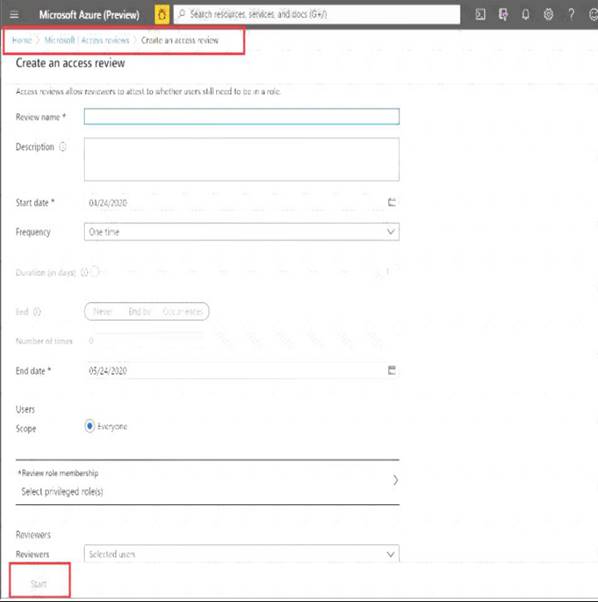This screenshot has width=598, height=602.
Task: Open the notifications bell
Action: point(525,15)
